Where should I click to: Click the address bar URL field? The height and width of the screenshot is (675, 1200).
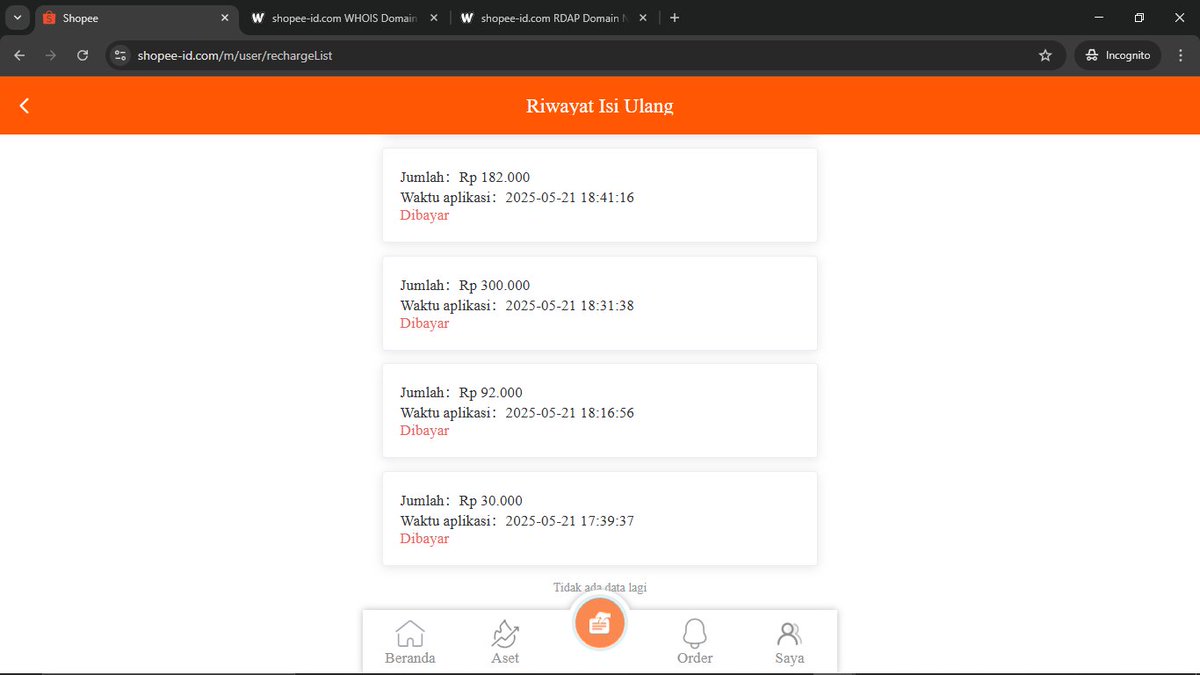[x=585, y=56]
